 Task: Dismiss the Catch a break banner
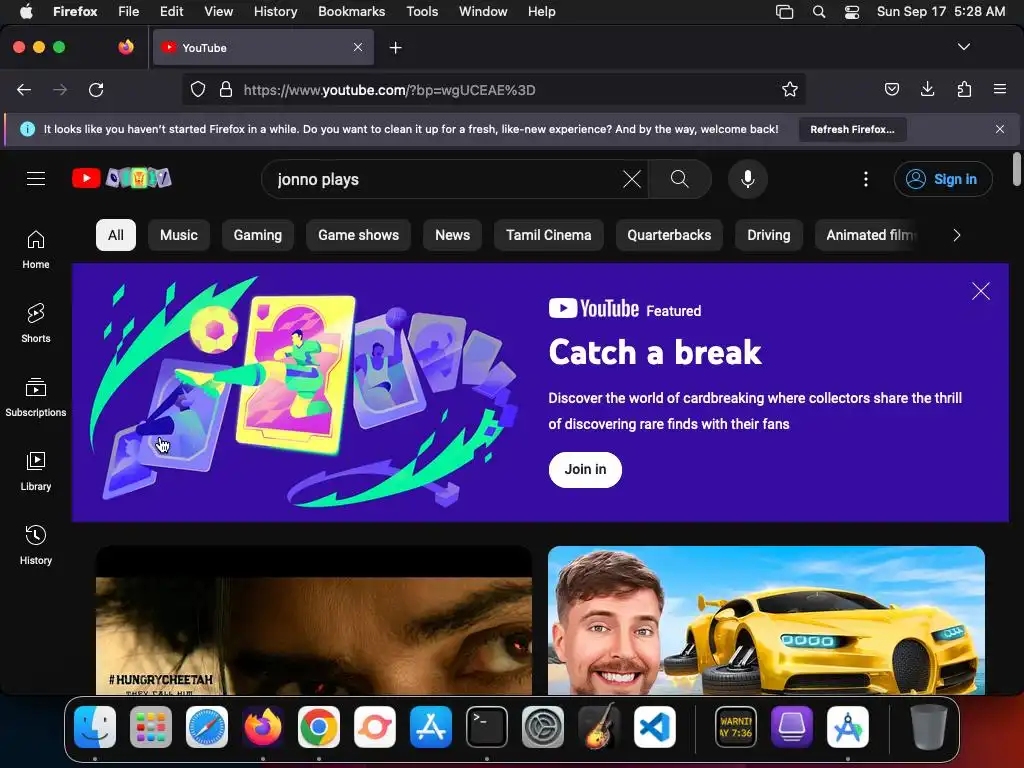(x=981, y=291)
